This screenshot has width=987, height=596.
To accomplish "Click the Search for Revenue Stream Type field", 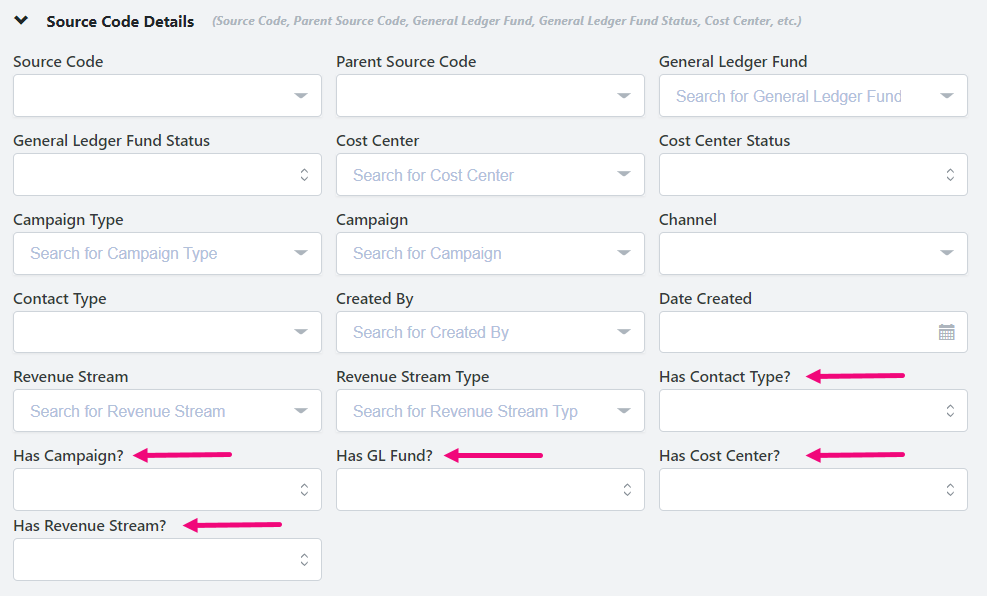I will click(470, 410).
